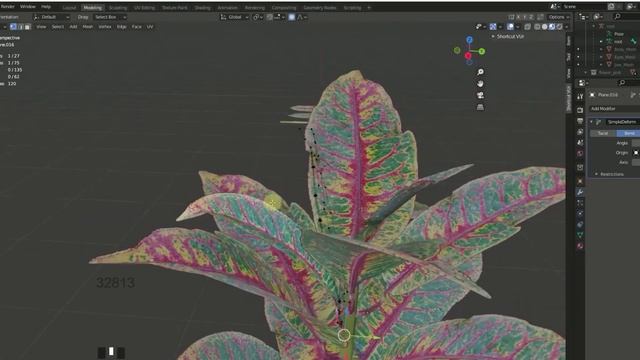Open the Particles properties tab icon
Screen dimensions: 640x360
tap(580, 203)
